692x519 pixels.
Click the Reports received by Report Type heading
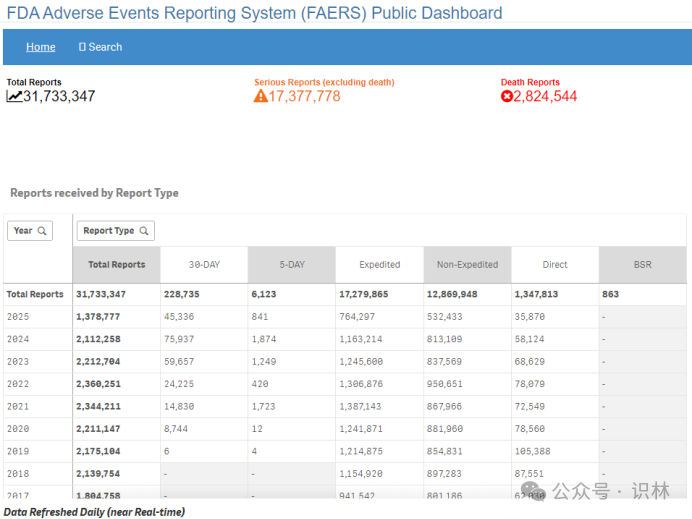[94, 193]
